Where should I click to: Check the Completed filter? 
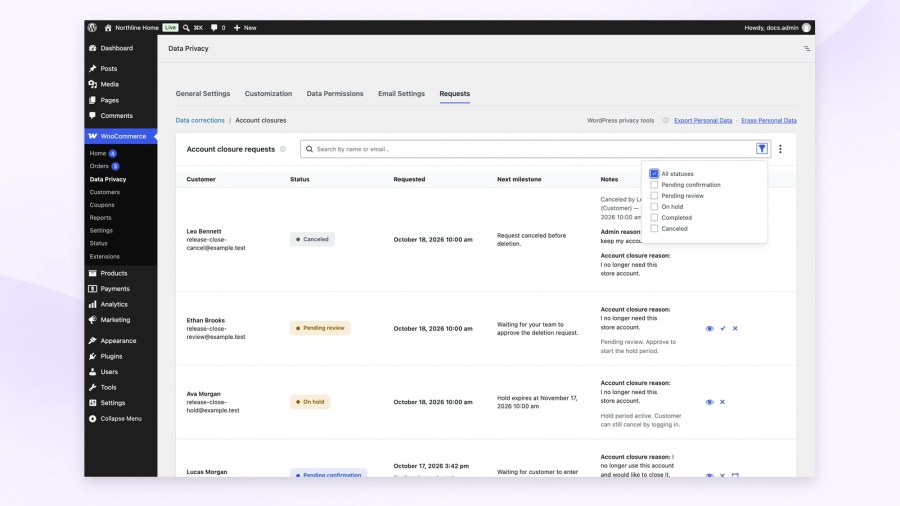pos(654,217)
